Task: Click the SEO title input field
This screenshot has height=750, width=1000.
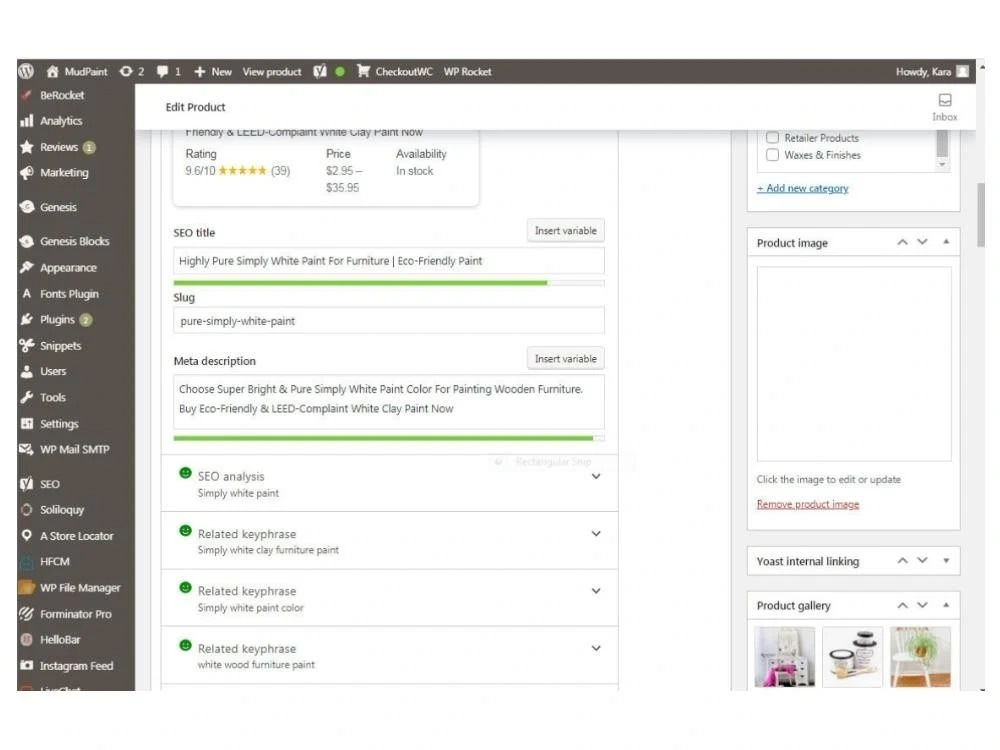Action: (x=389, y=261)
